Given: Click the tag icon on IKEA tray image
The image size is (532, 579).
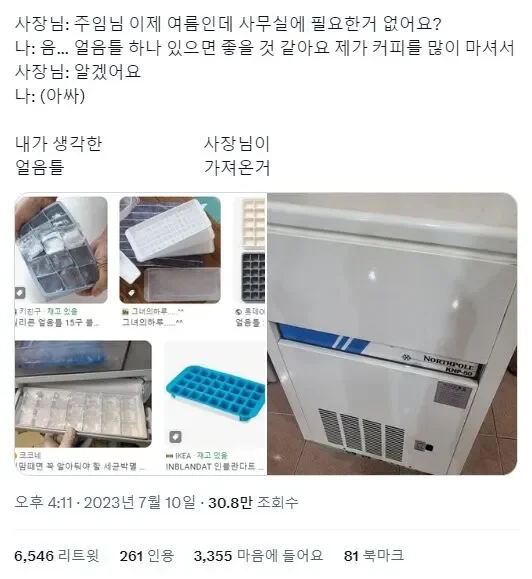Looking at the screenshot, I should click(x=175, y=437).
